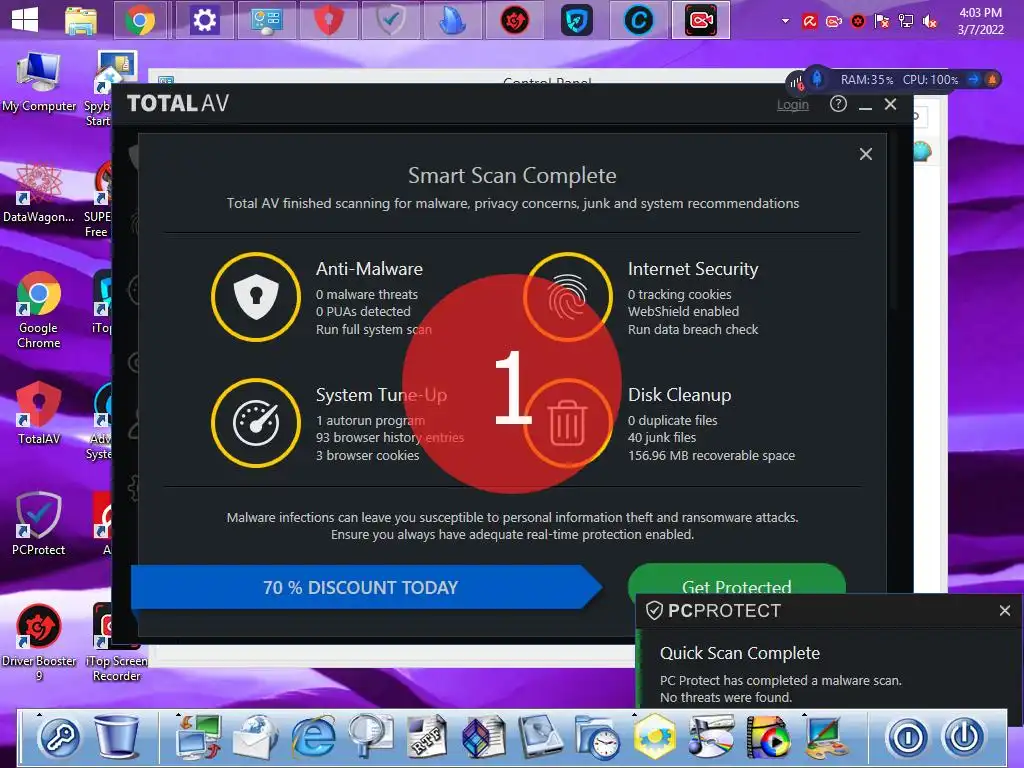Viewport: 1024px width, 768px height.
Task: Click the Login link in TotalAV
Action: (792, 104)
